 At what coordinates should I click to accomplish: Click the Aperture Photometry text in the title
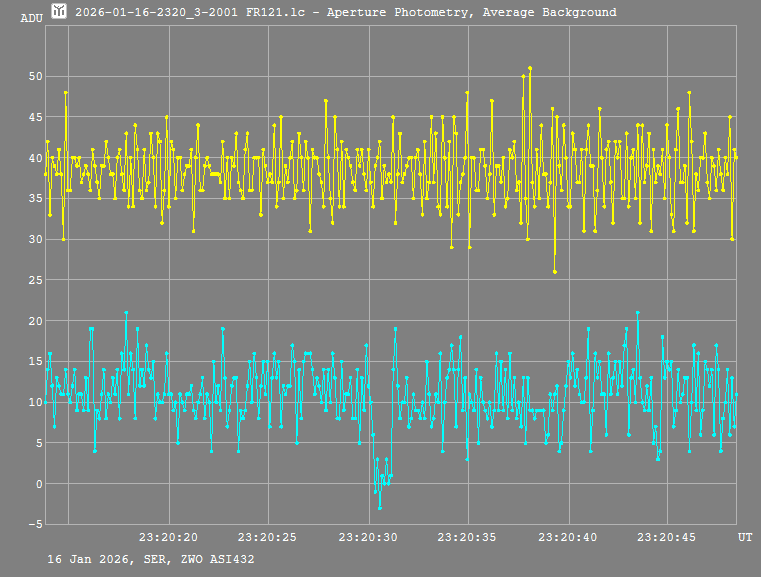point(401,12)
